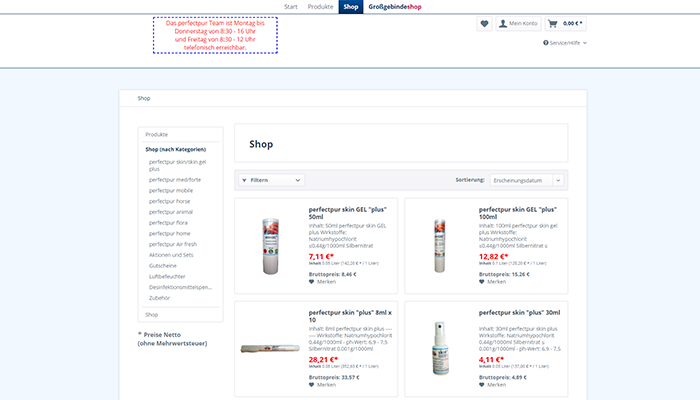The height and width of the screenshot is (400, 700).
Task: Open product image of skin plus 30ml
Action: click(x=440, y=348)
